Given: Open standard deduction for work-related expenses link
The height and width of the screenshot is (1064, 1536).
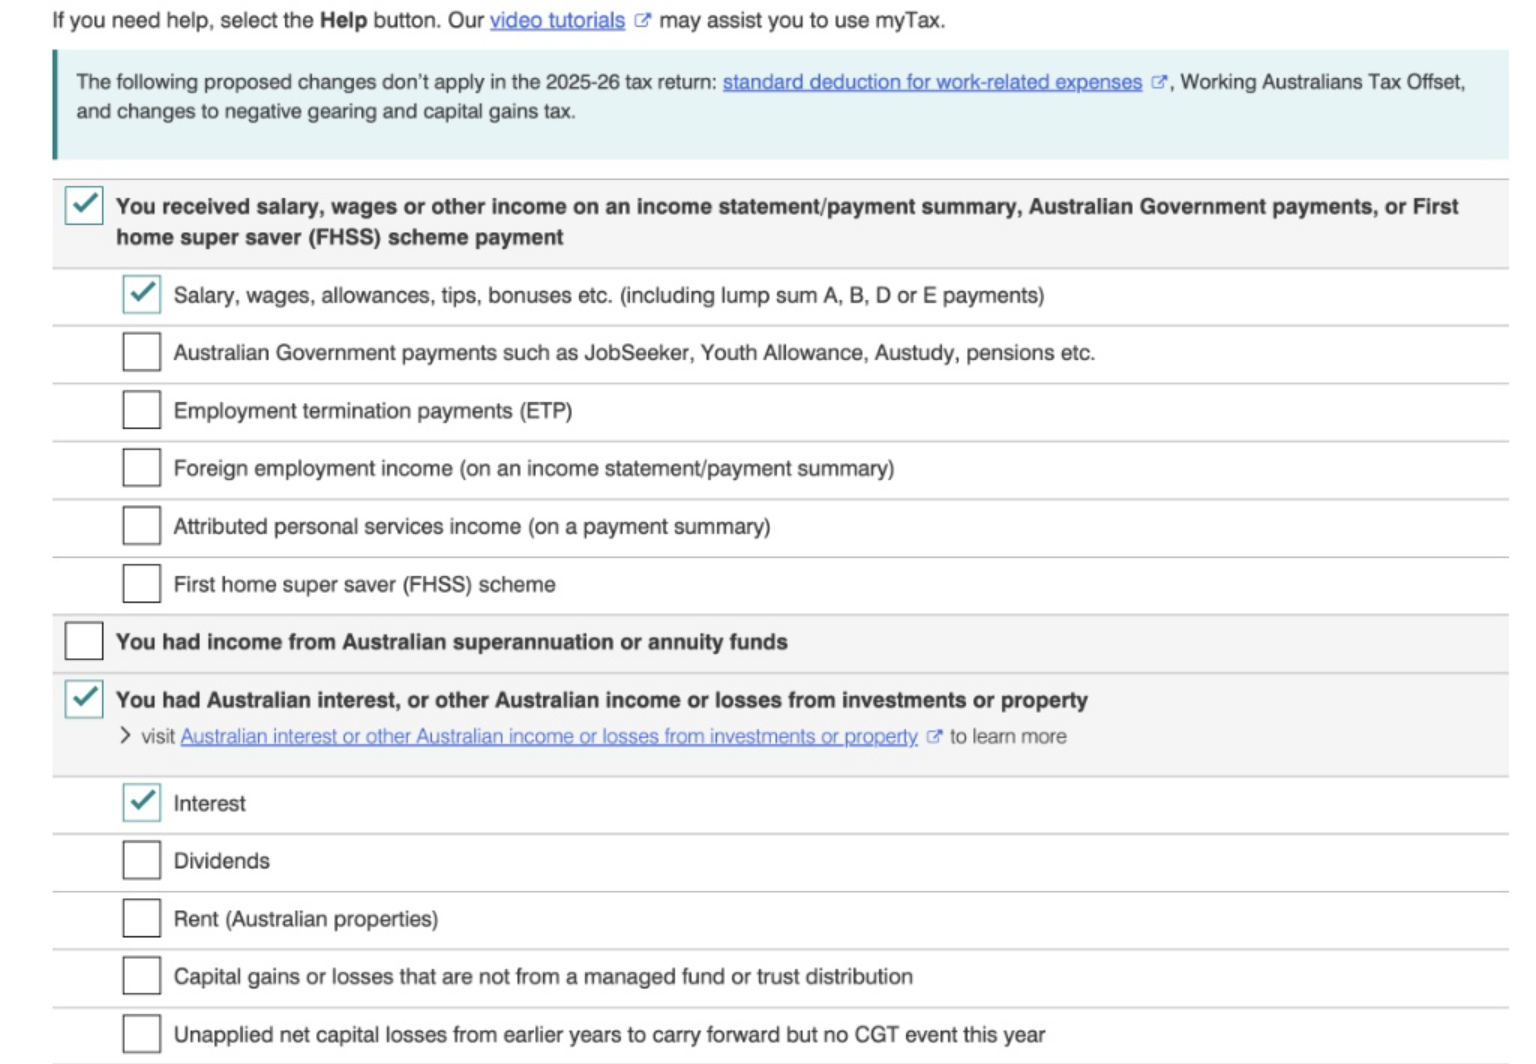Looking at the screenshot, I should [x=932, y=82].
